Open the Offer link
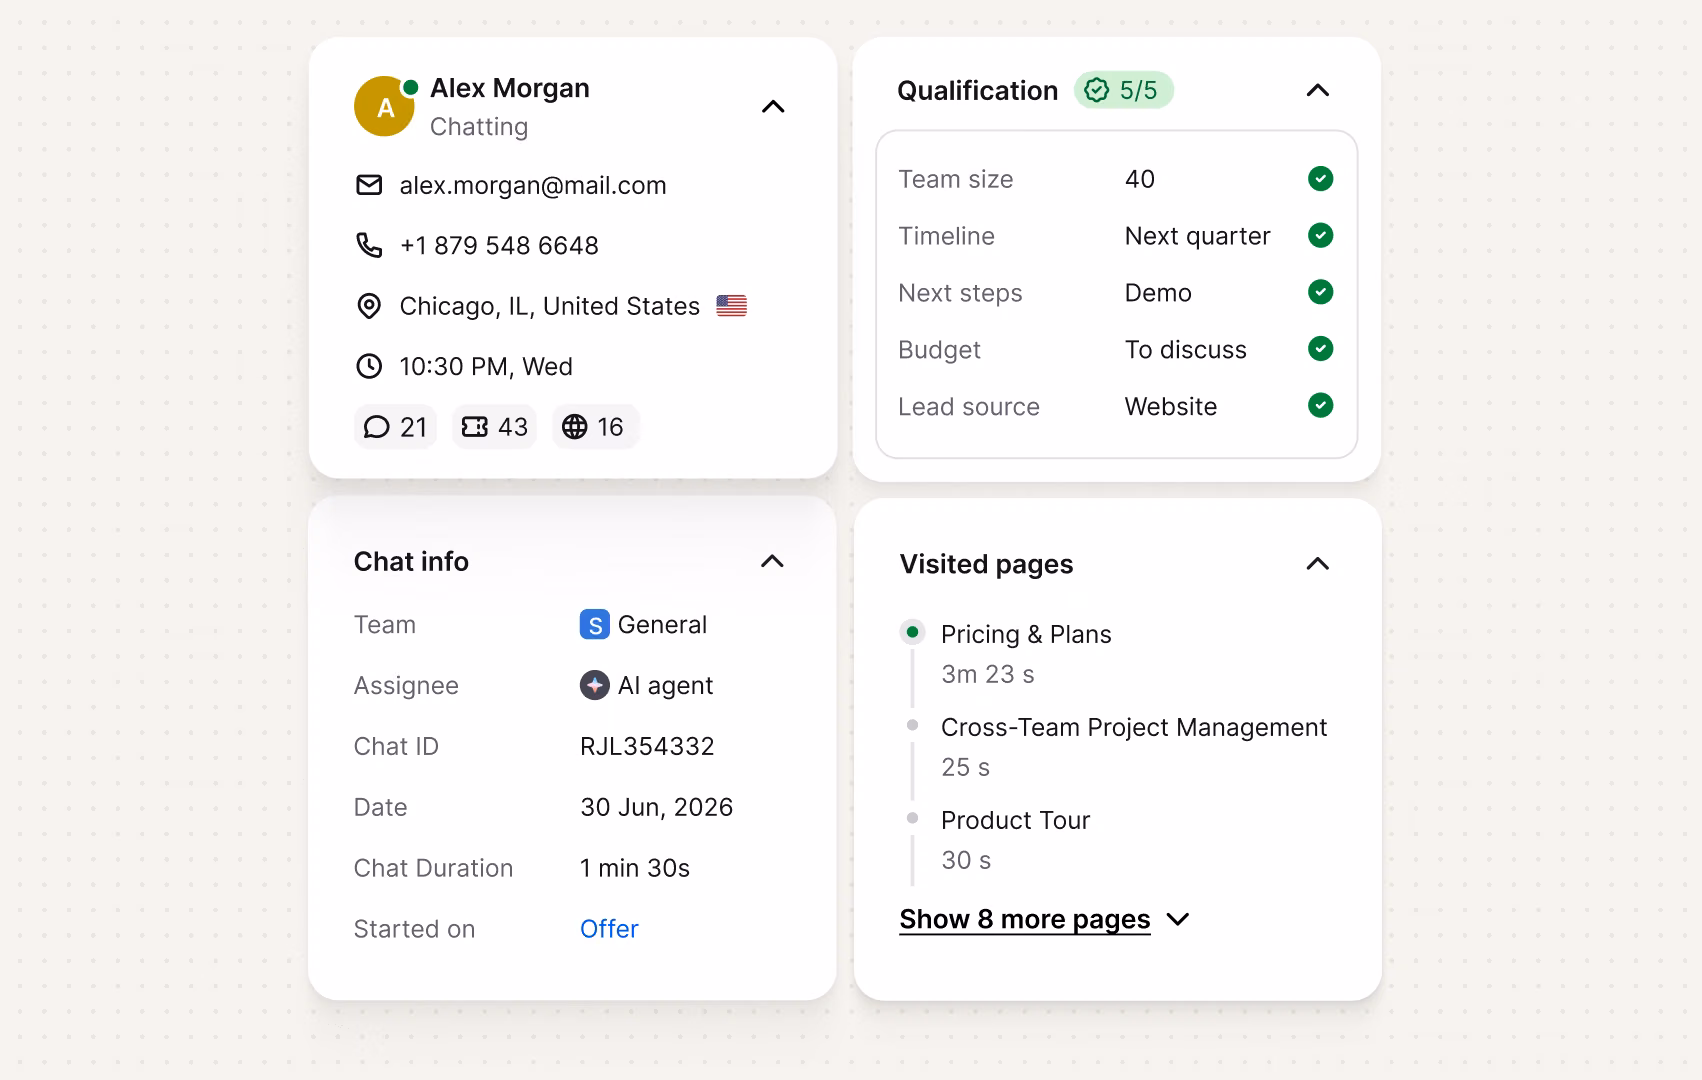 pos(609,929)
